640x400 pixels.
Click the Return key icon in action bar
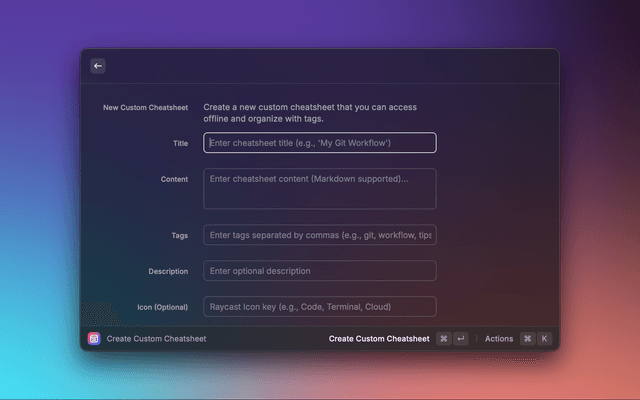460,339
